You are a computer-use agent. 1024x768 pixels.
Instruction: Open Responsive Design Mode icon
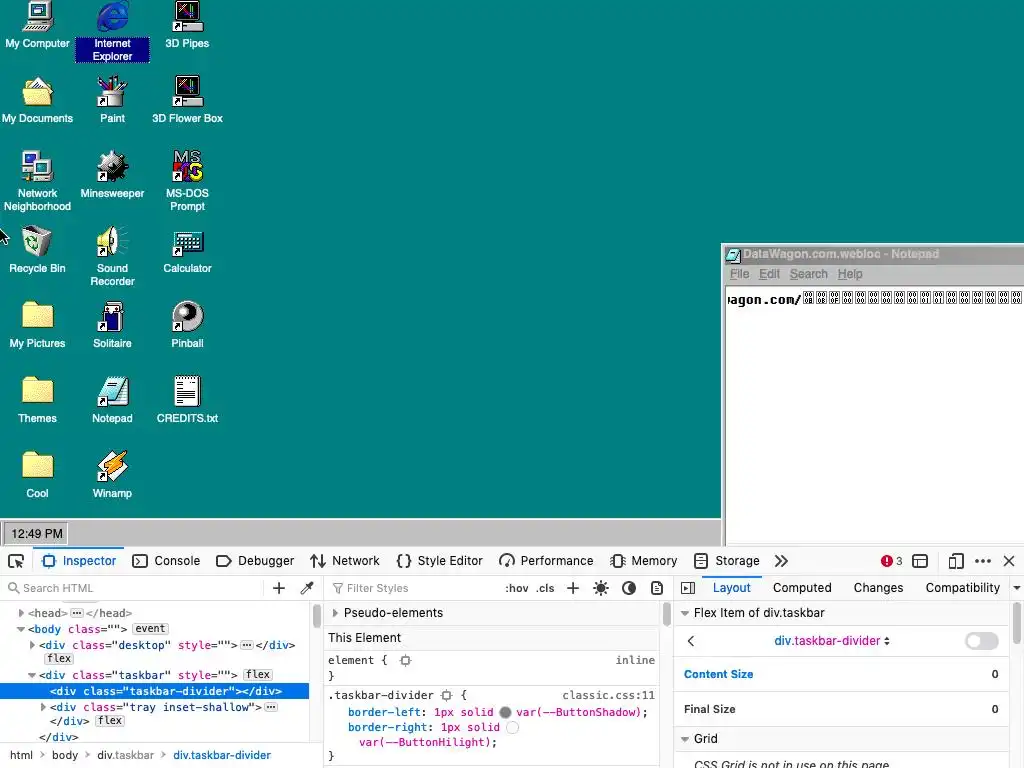(x=956, y=561)
